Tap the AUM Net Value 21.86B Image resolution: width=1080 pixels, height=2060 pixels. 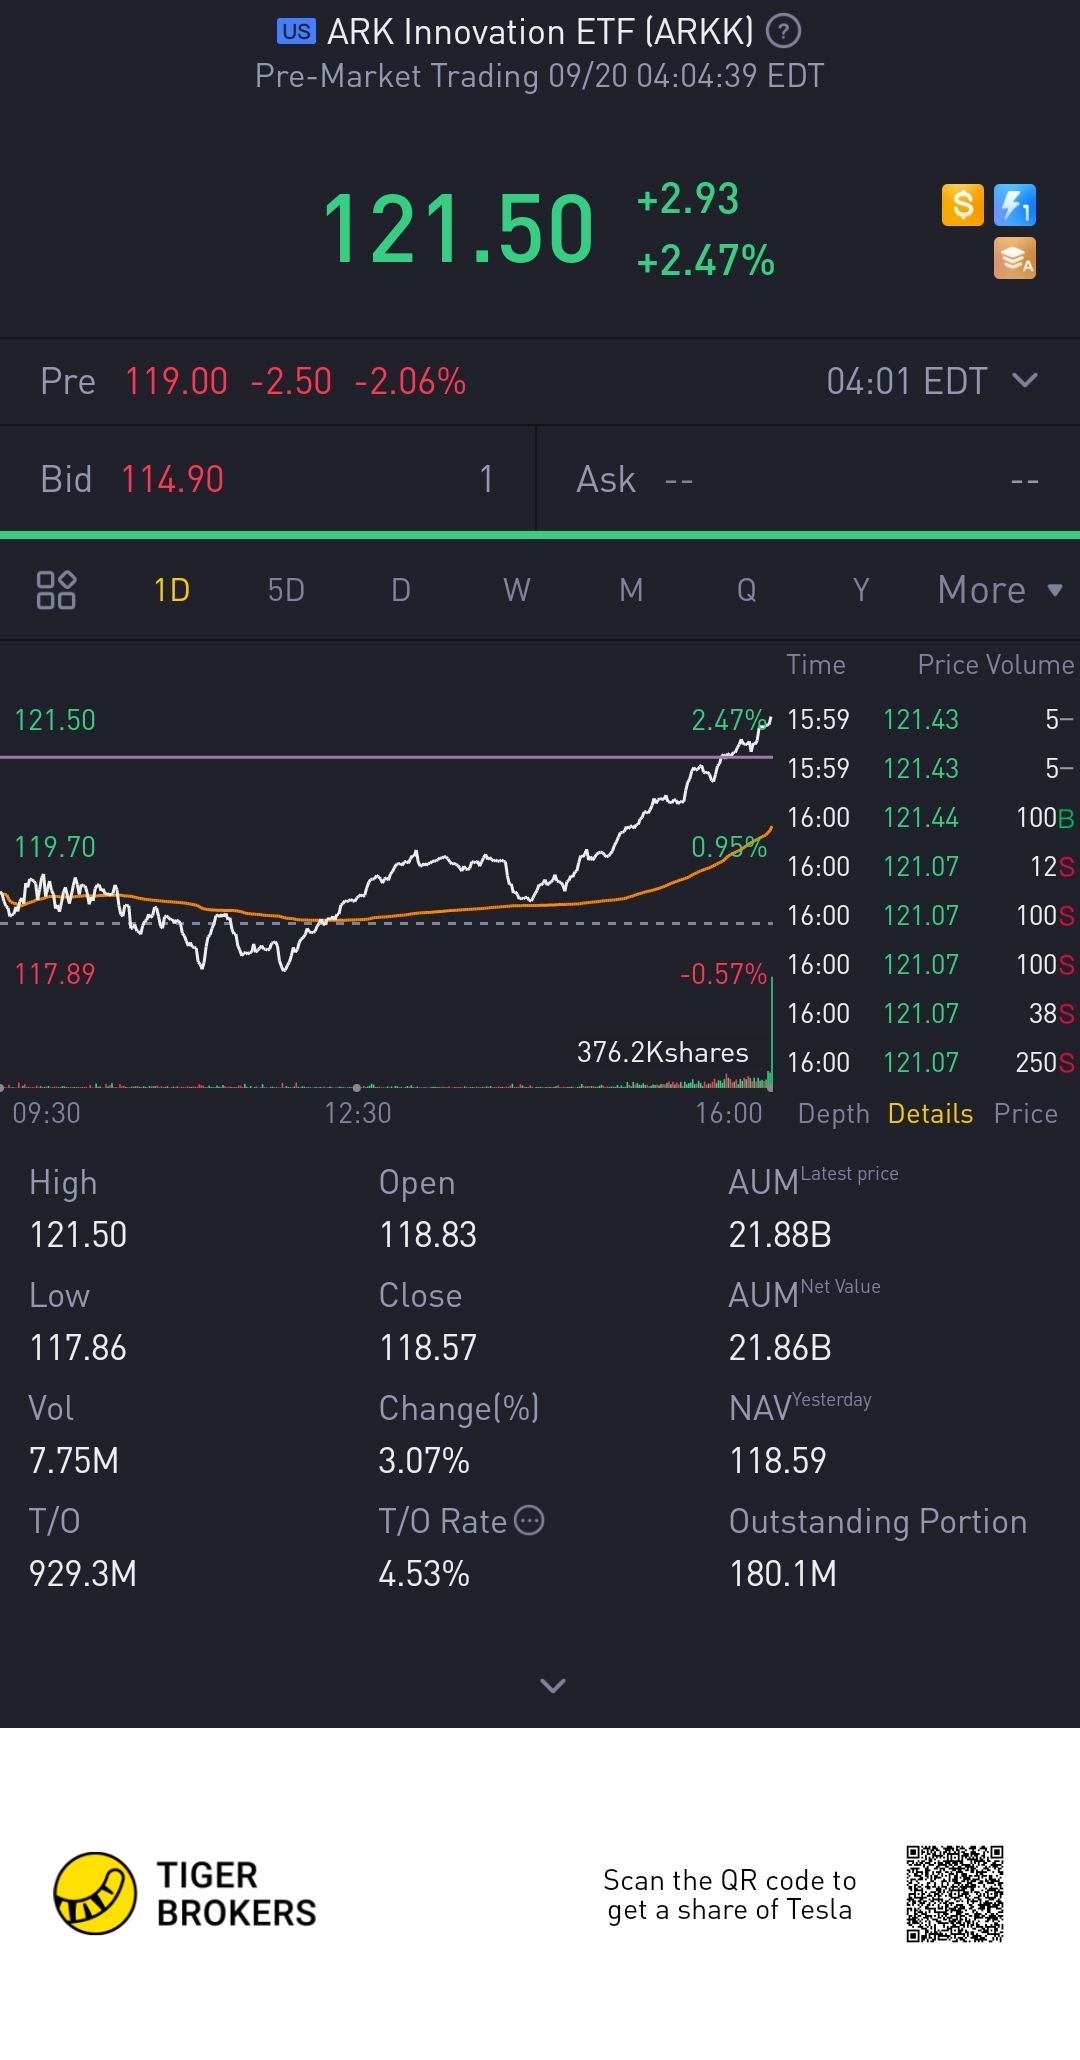(780, 1348)
